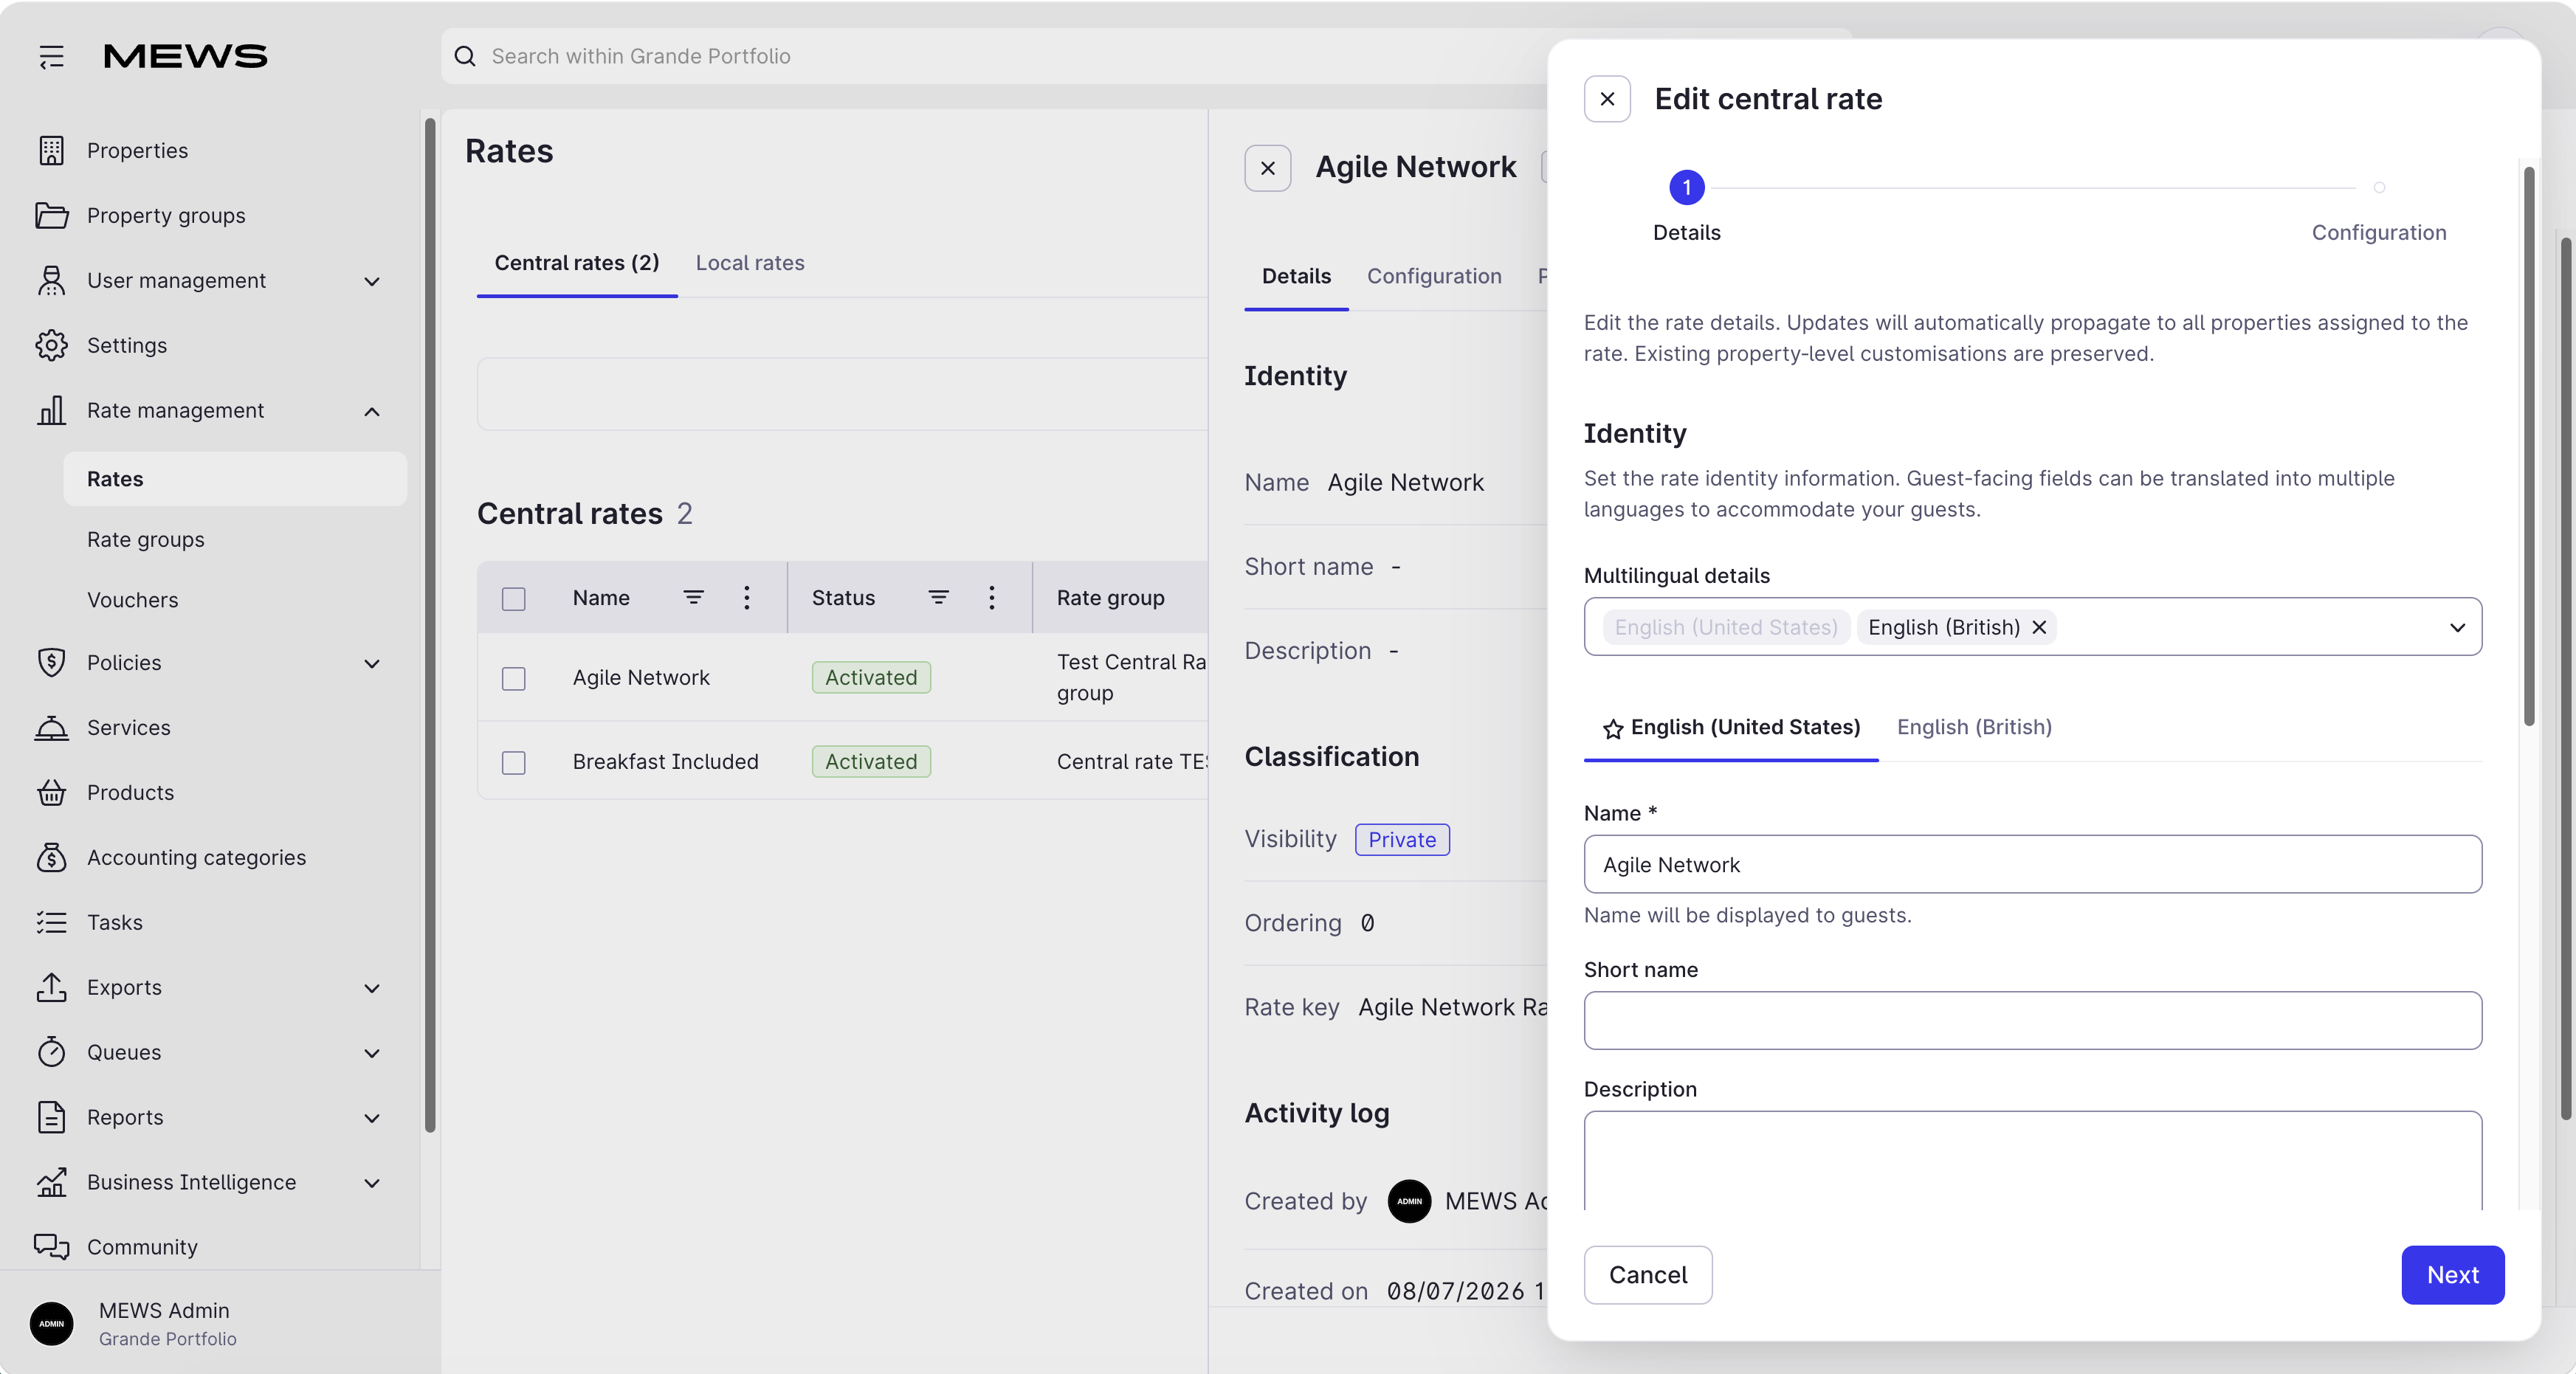The image size is (2576, 1374).
Task: Click the Queues stopwatch icon
Action: pos(51,1052)
